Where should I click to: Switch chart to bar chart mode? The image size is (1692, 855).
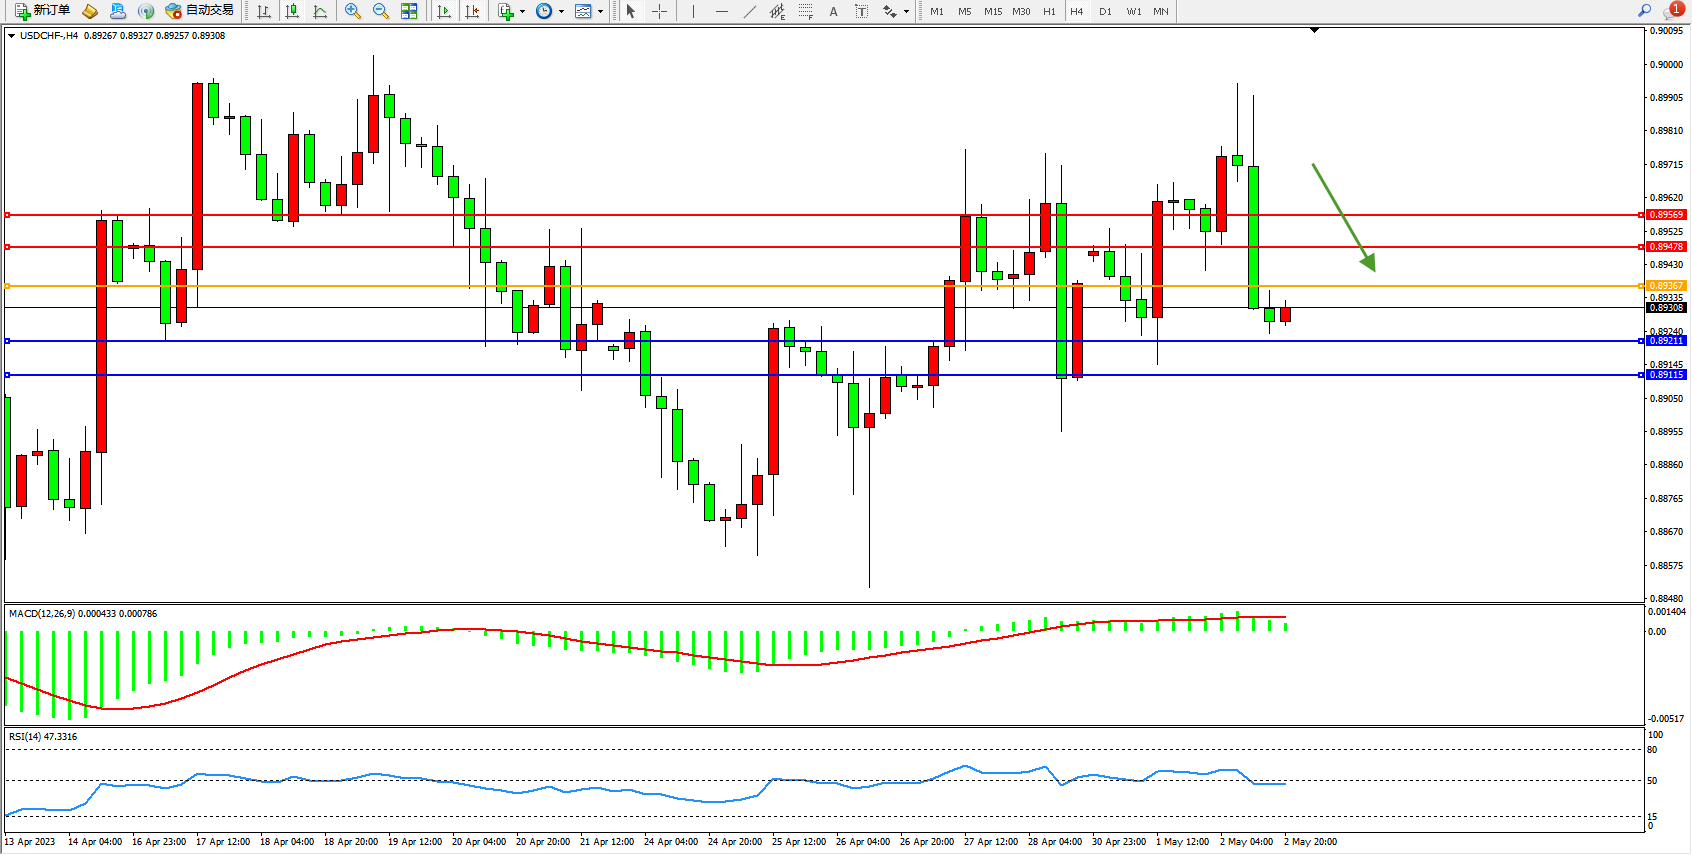coord(264,11)
